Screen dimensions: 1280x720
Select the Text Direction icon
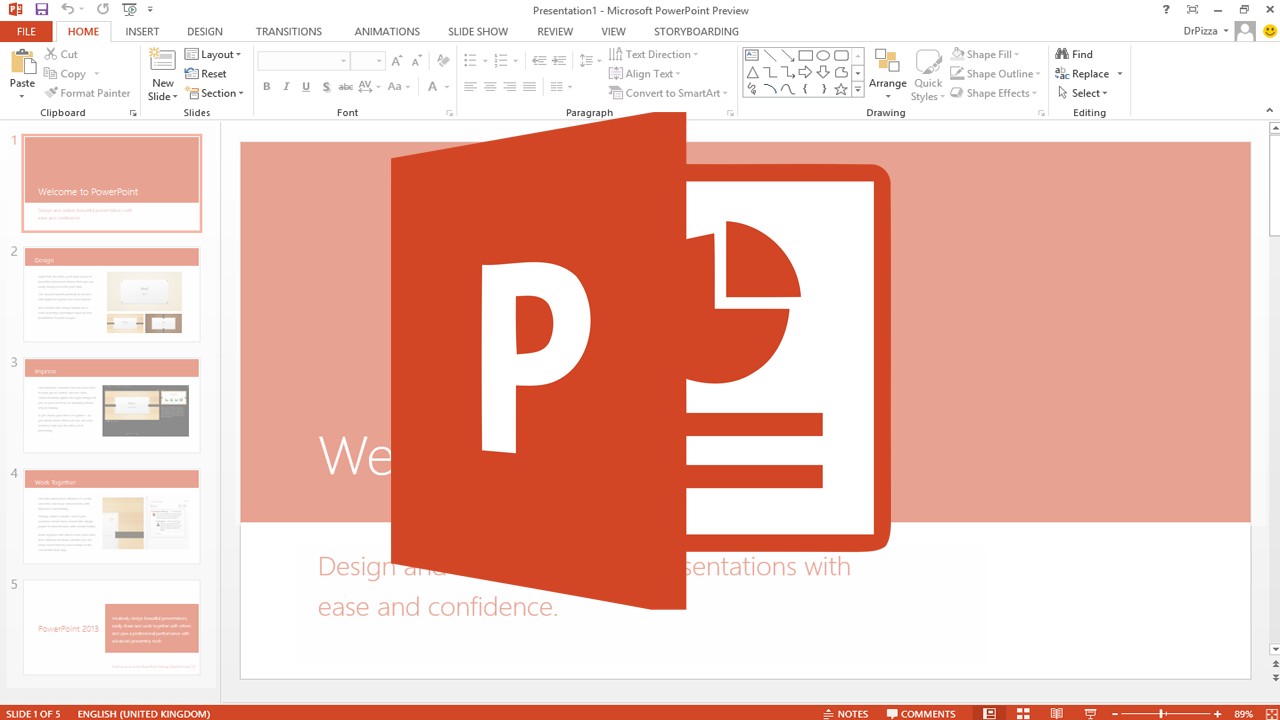click(618, 54)
